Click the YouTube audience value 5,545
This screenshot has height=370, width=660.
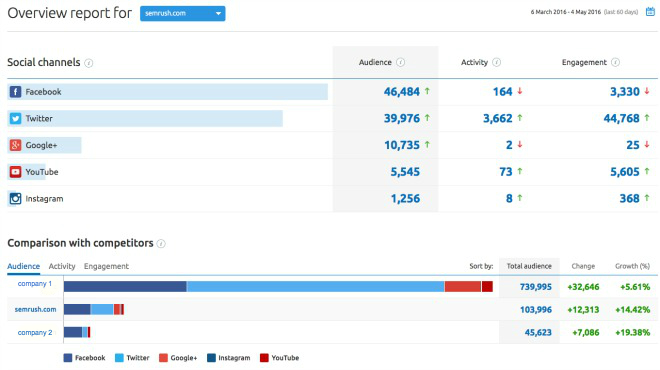(405, 172)
